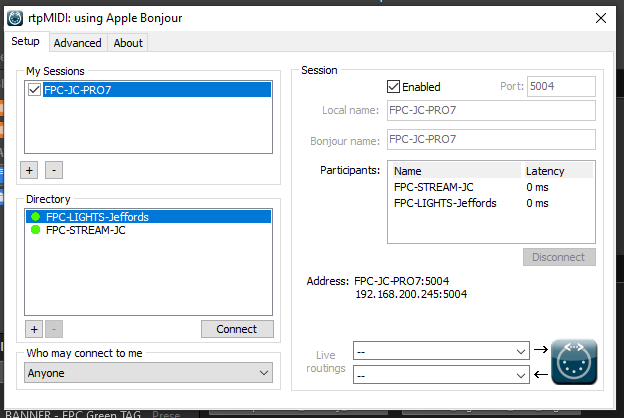Click the rtpMIDI MIDI-connector logo icon
Screen dimensions: 624x418
click(x=574, y=362)
